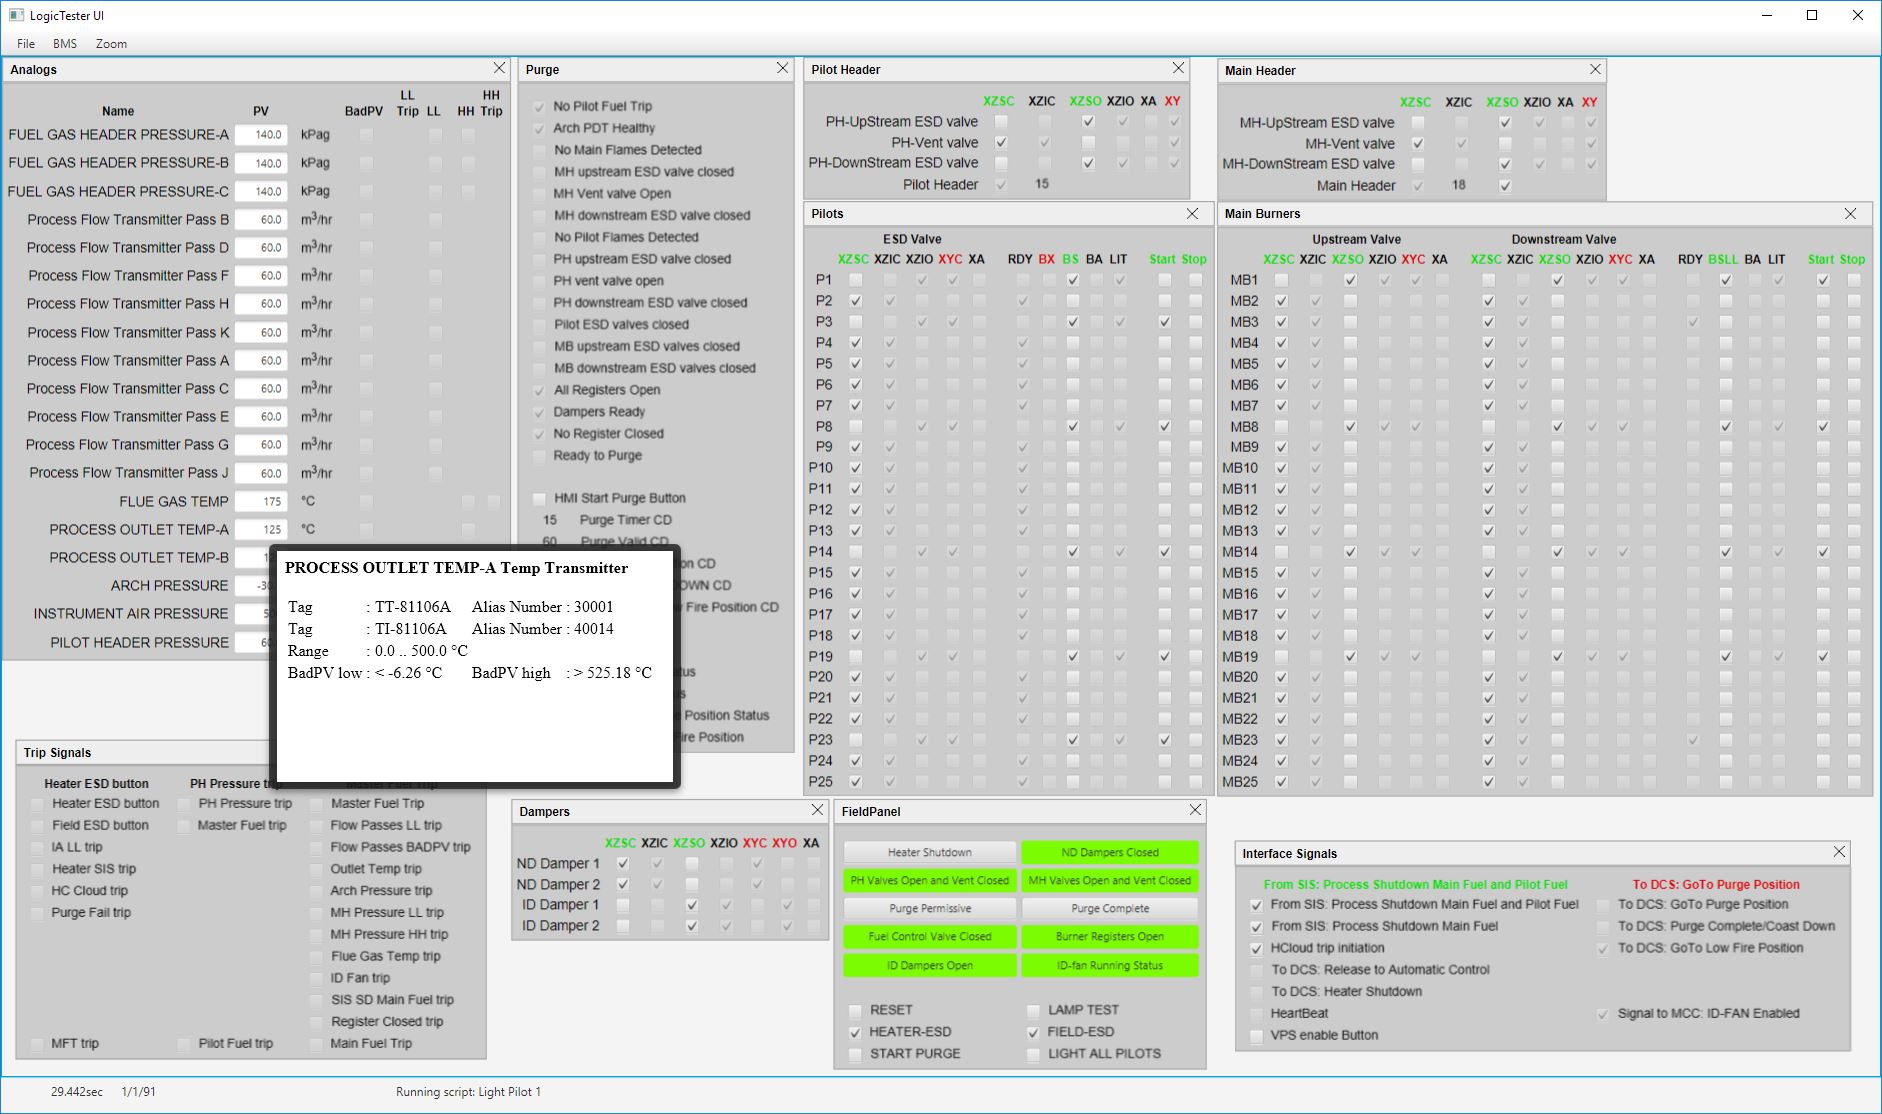Close the Analogs panel
Viewport: 1882px width, 1114px height.
(499, 68)
